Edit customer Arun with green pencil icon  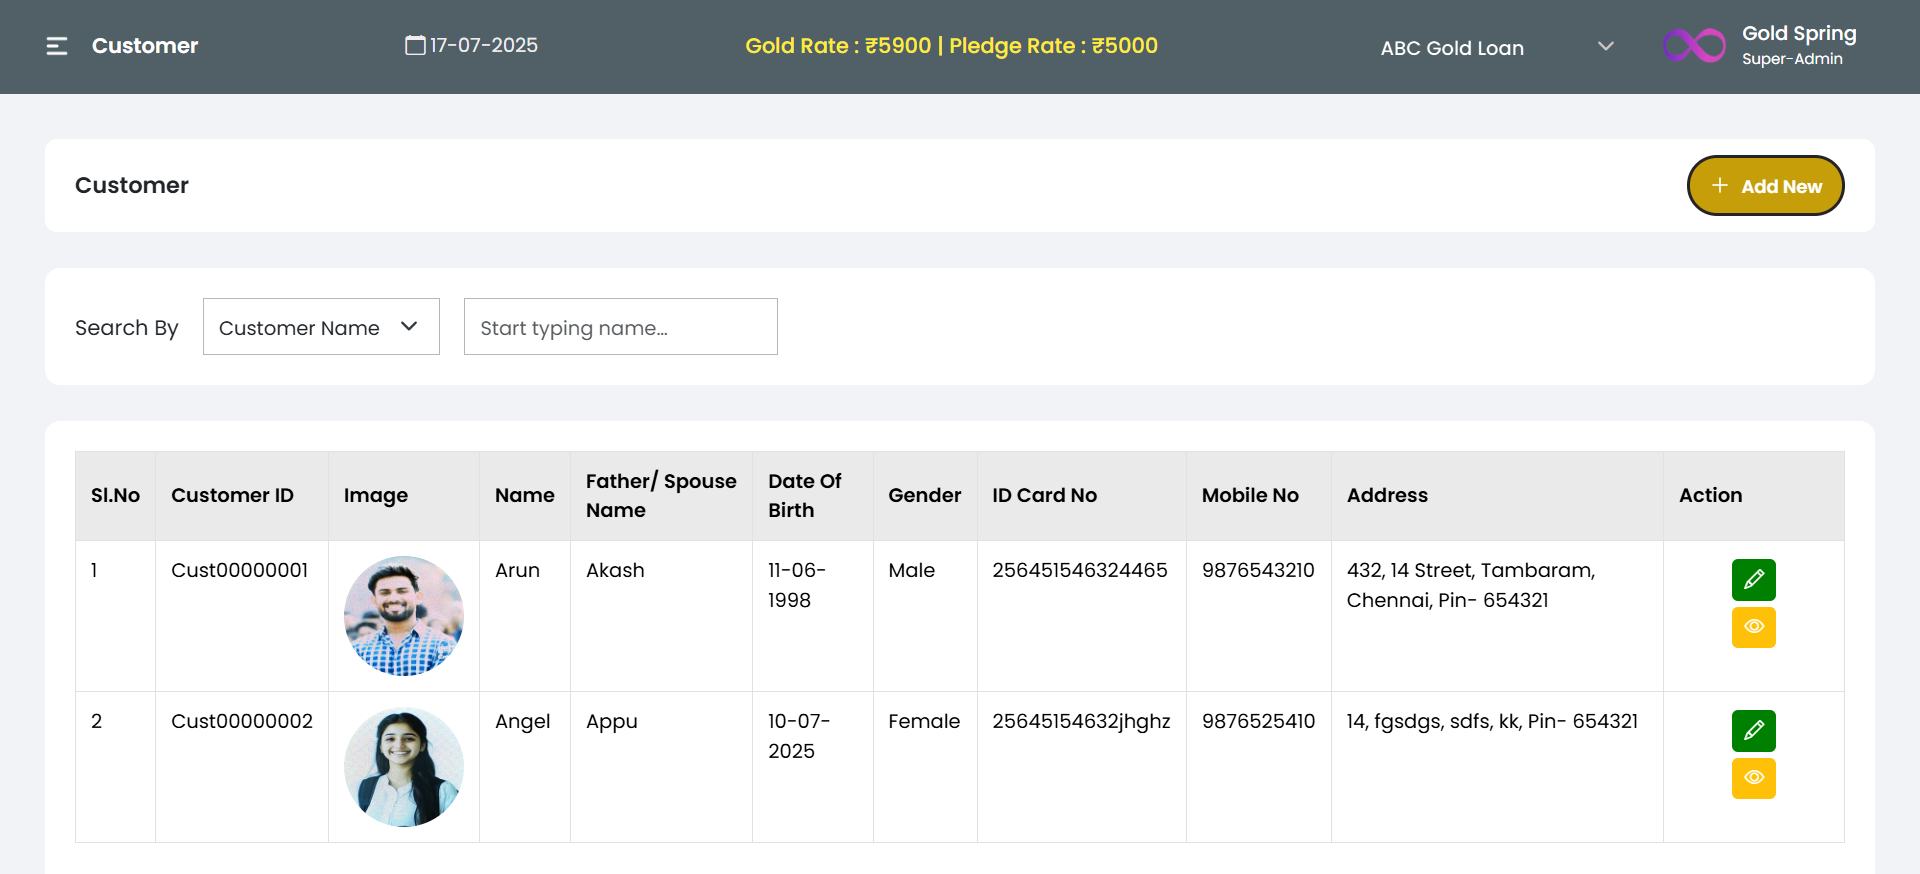tap(1754, 580)
